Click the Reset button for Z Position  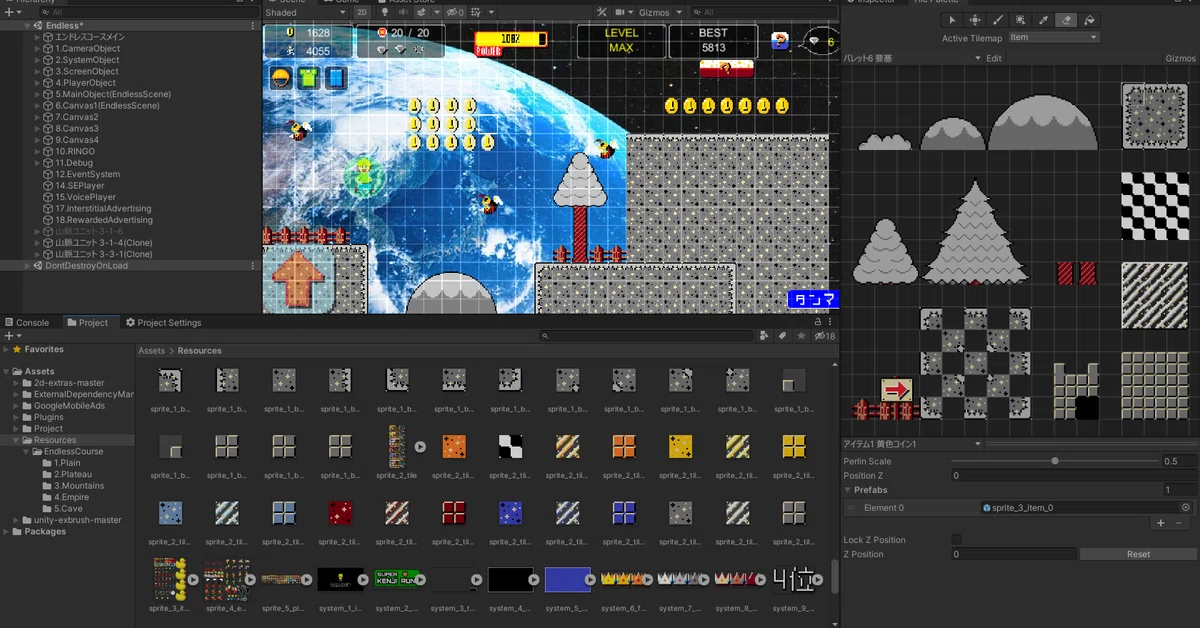click(1138, 554)
